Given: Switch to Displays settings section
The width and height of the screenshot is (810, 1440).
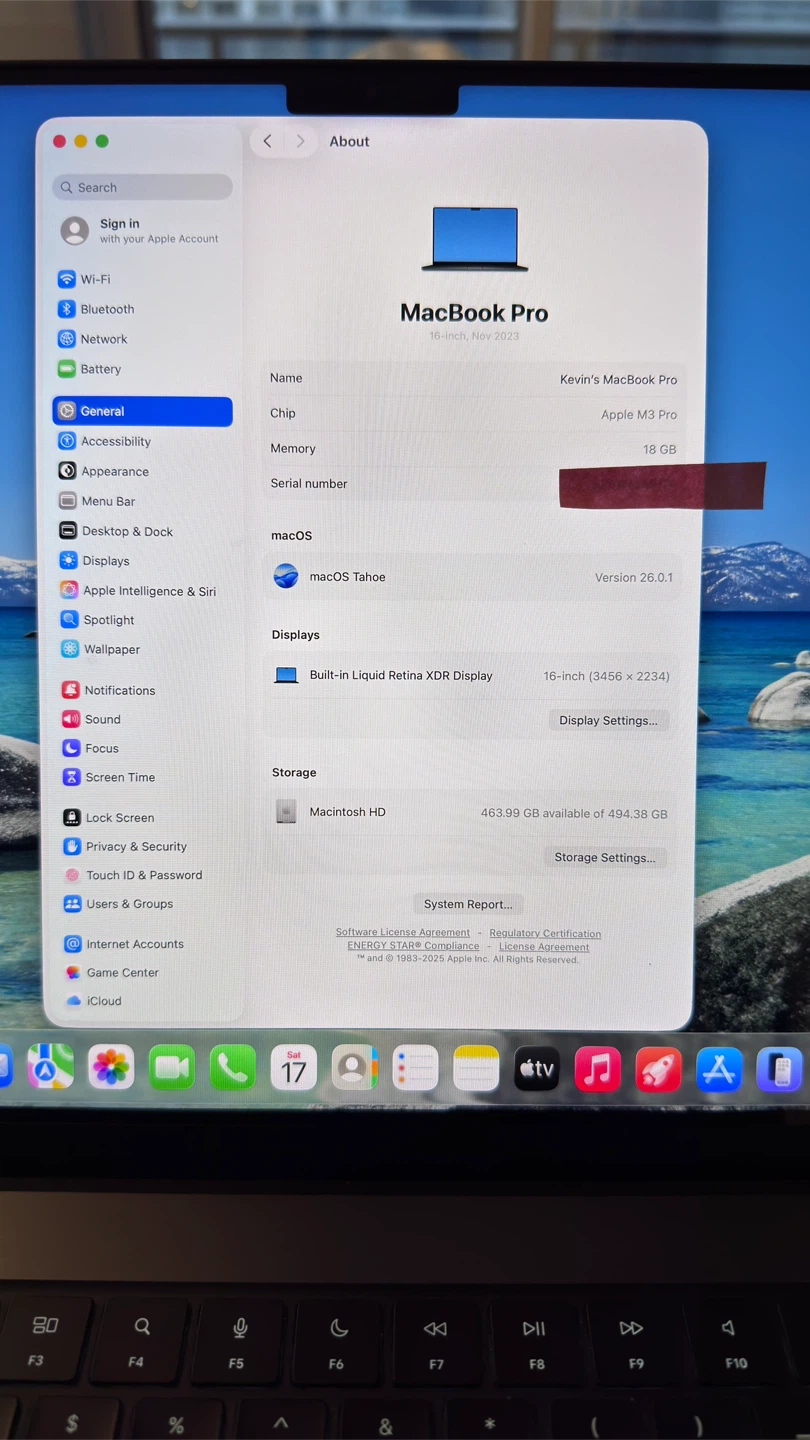Looking at the screenshot, I should pos(105,561).
